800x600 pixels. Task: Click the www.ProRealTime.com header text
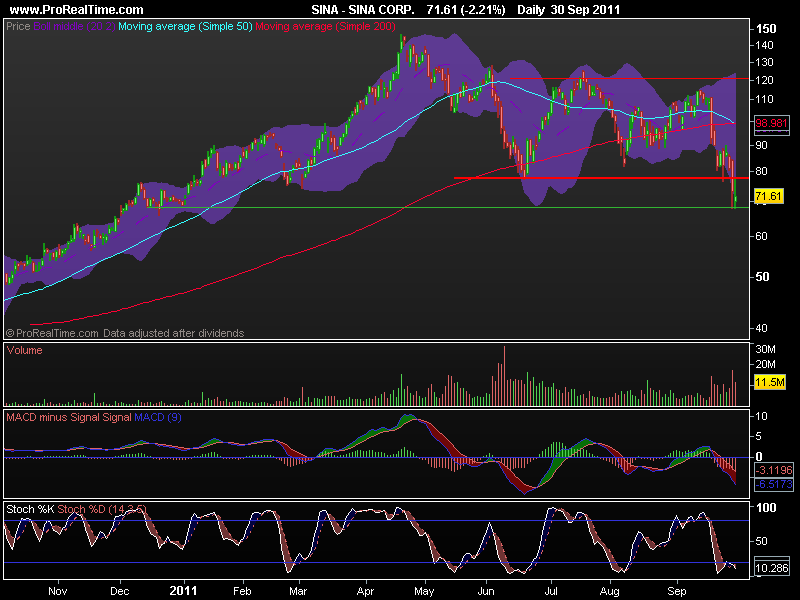click(77, 9)
